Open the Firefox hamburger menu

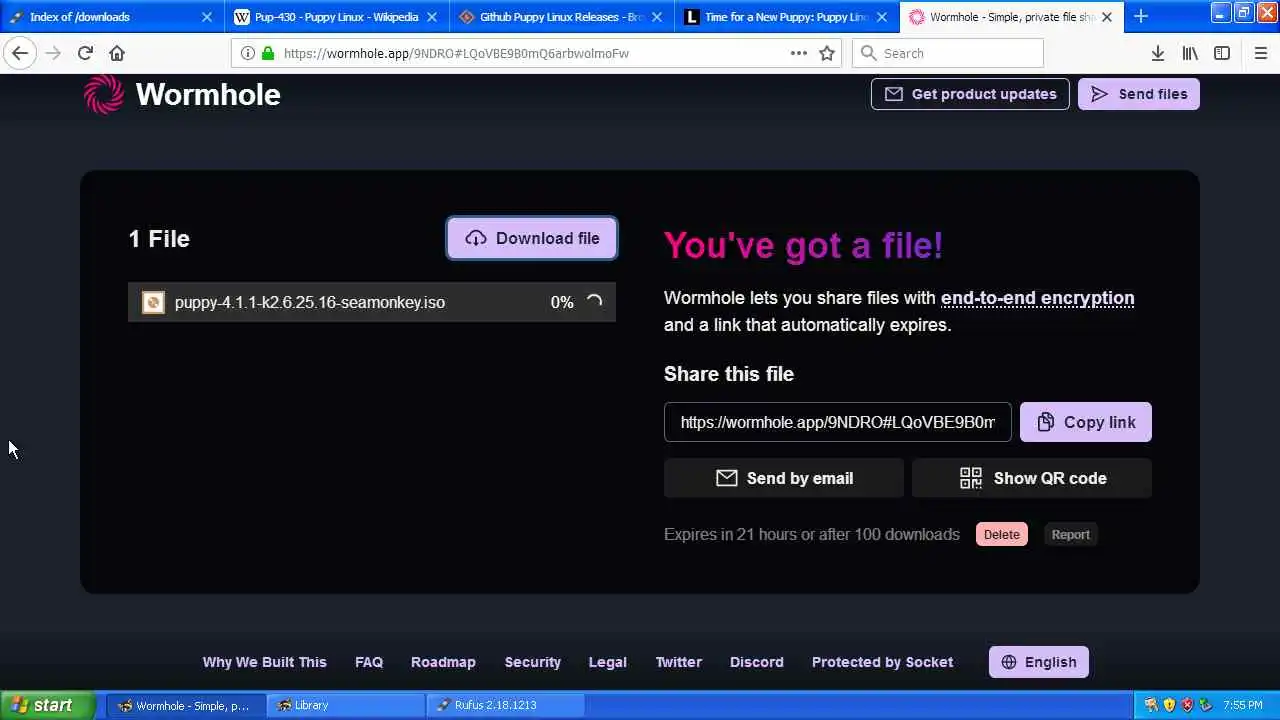pos(1260,53)
